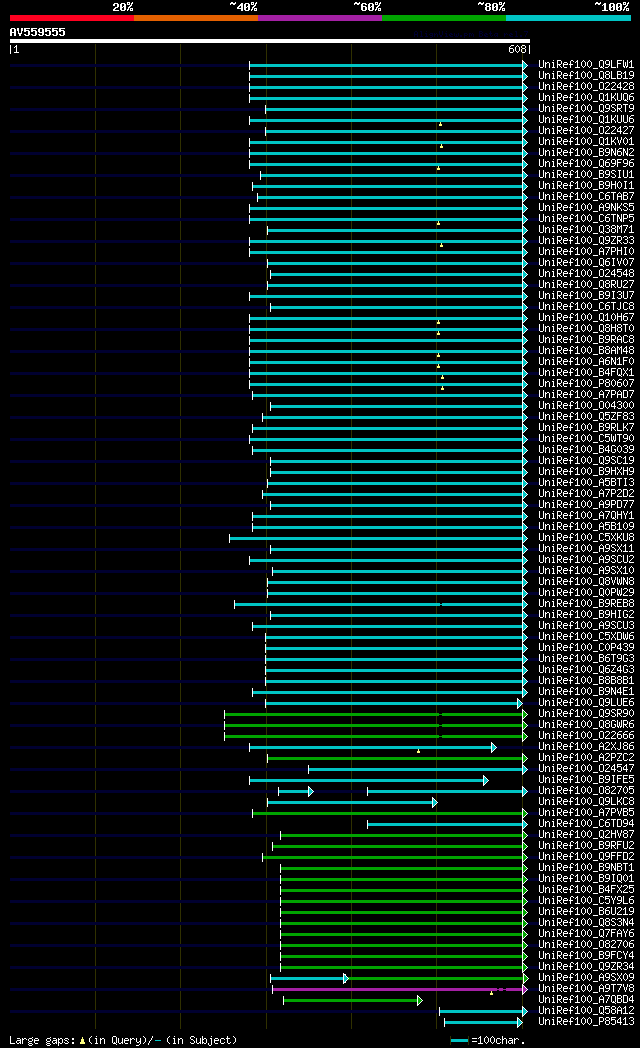Select the label UniRef100_Q9SR90
The image size is (640, 1048).
coord(586,714)
